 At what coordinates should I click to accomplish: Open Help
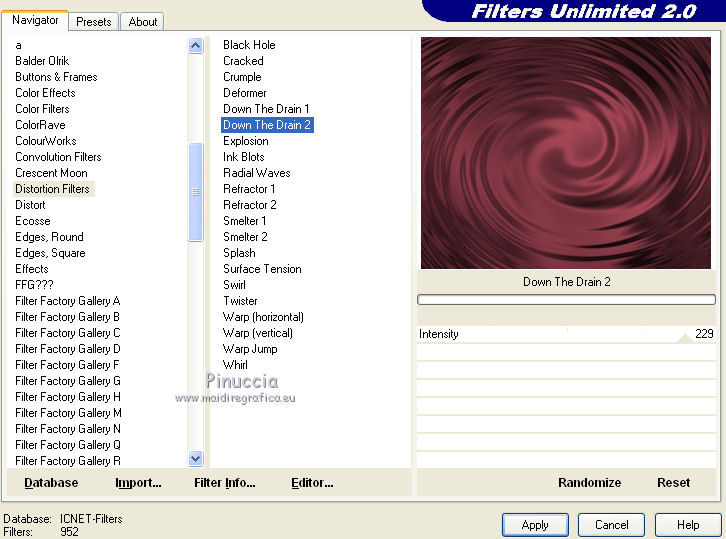(x=688, y=525)
